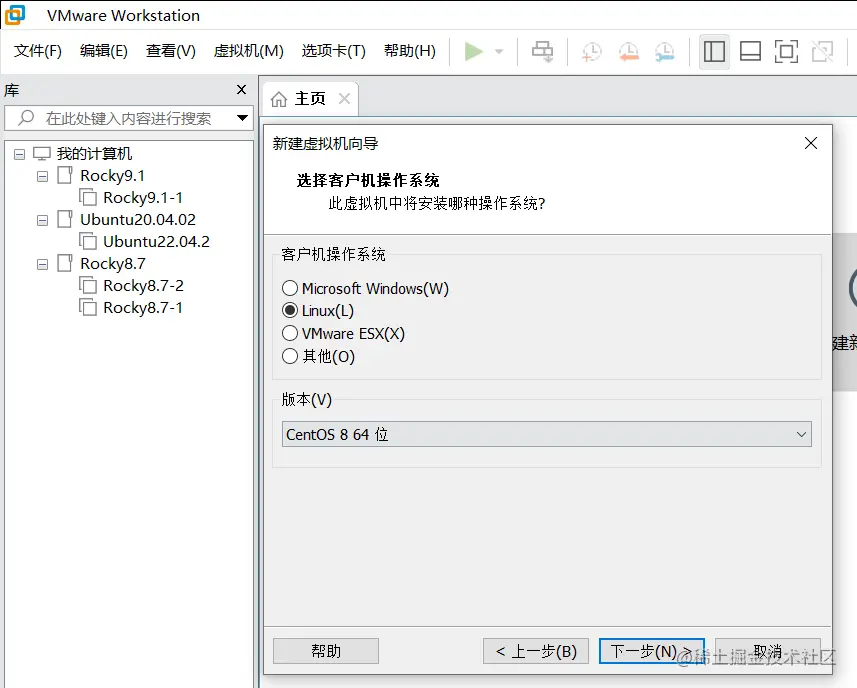Collapse the Ubuntu20.04.02 tree node
Screen dimensions: 857x688
(x=42, y=220)
